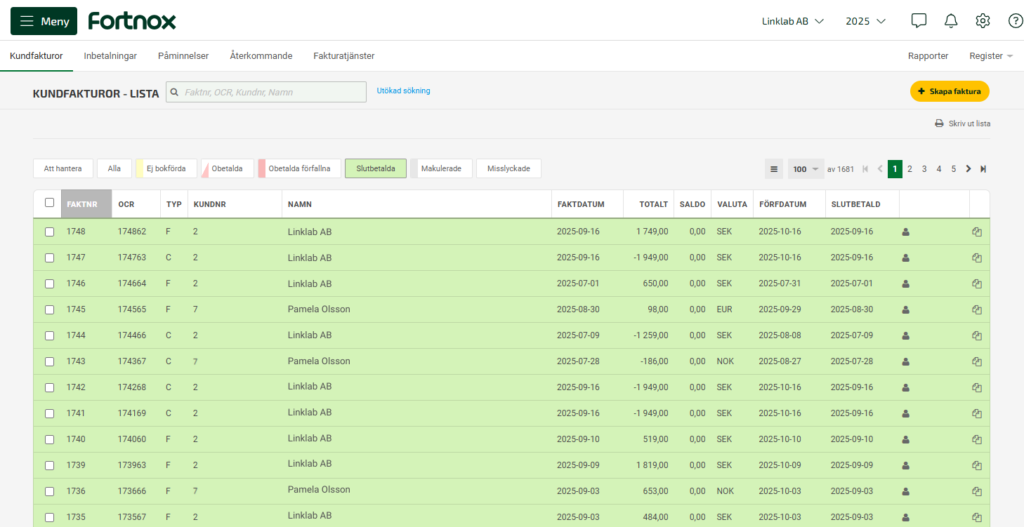Click the printer icon for Skriv ut lista

pos(939,124)
